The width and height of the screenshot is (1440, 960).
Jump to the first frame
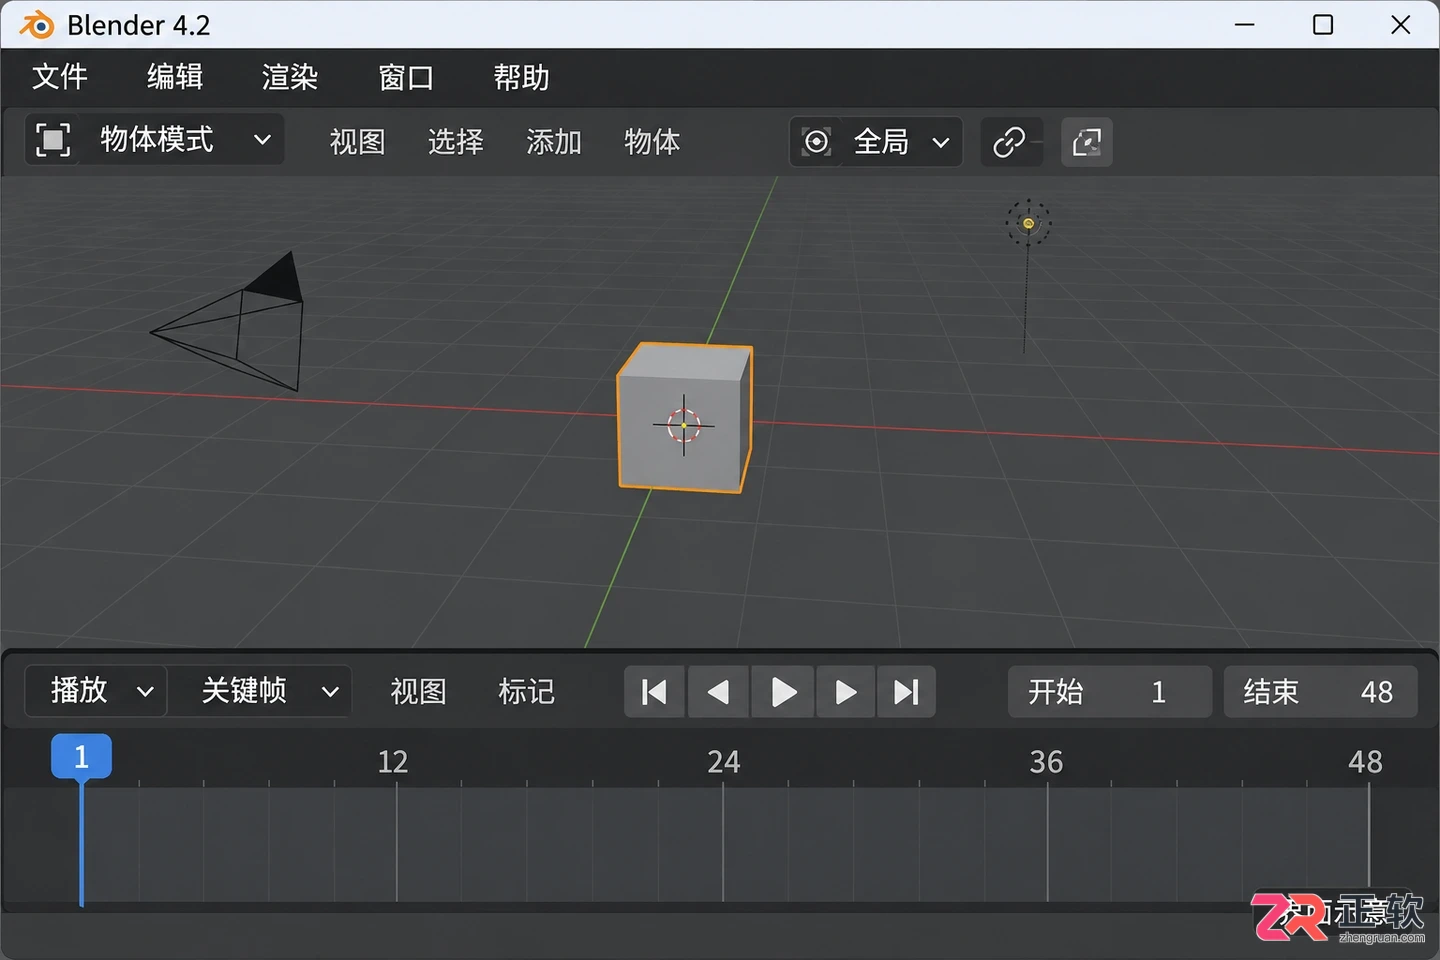654,692
